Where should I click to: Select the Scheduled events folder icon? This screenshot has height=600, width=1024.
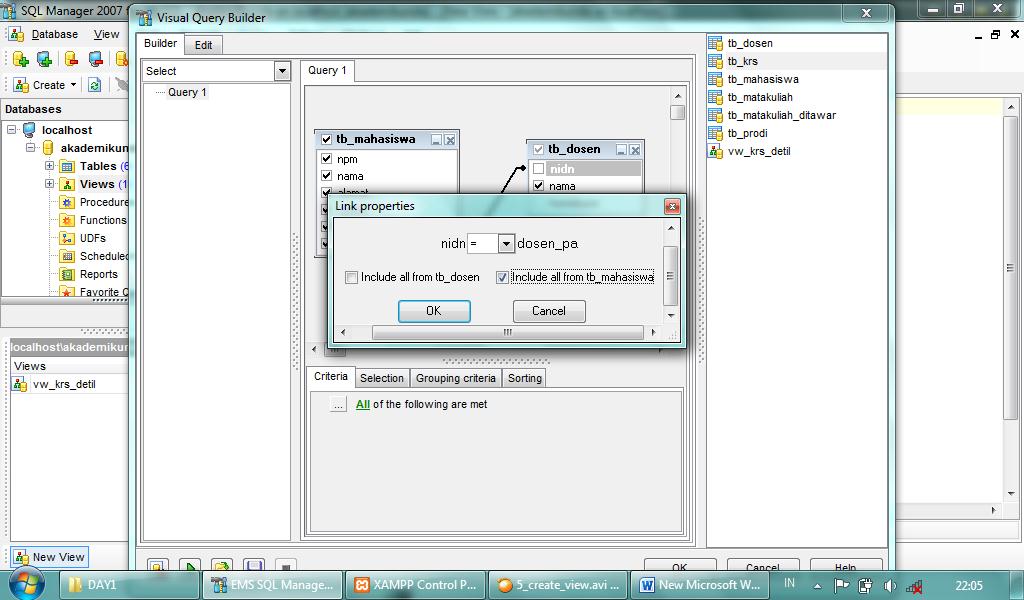coord(67,257)
